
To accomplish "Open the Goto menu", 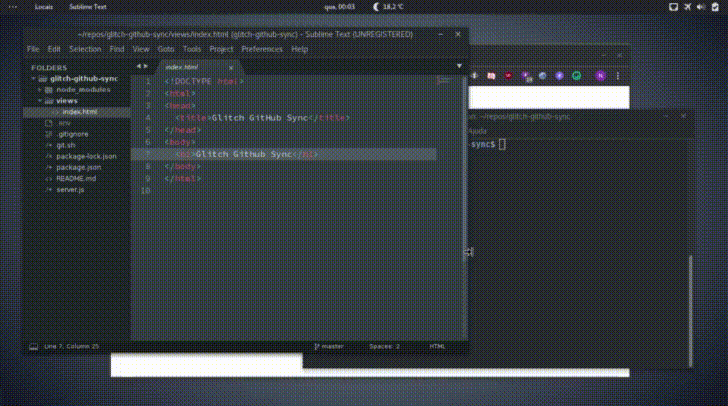I will pyautogui.click(x=165, y=49).
